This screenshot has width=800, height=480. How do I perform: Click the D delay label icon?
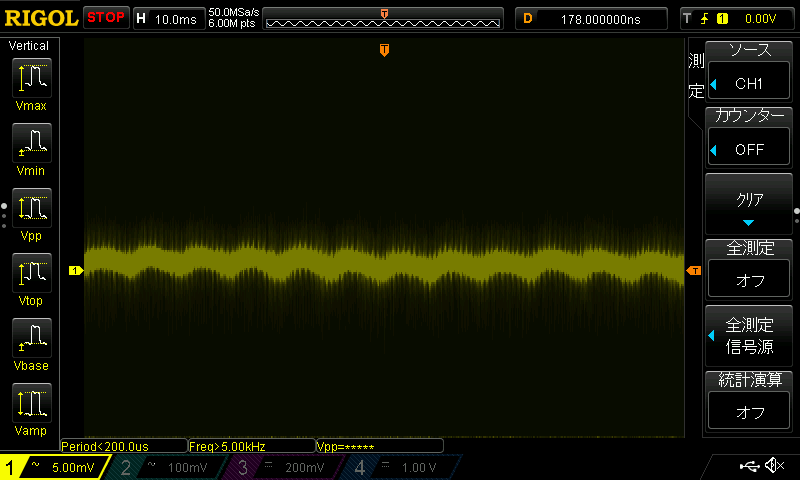[528, 19]
